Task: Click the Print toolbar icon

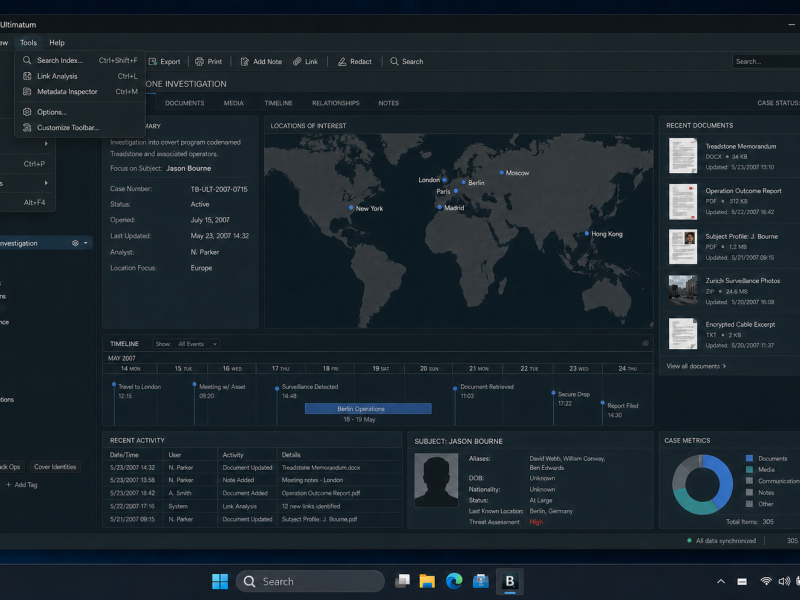Action: point(199,62)
